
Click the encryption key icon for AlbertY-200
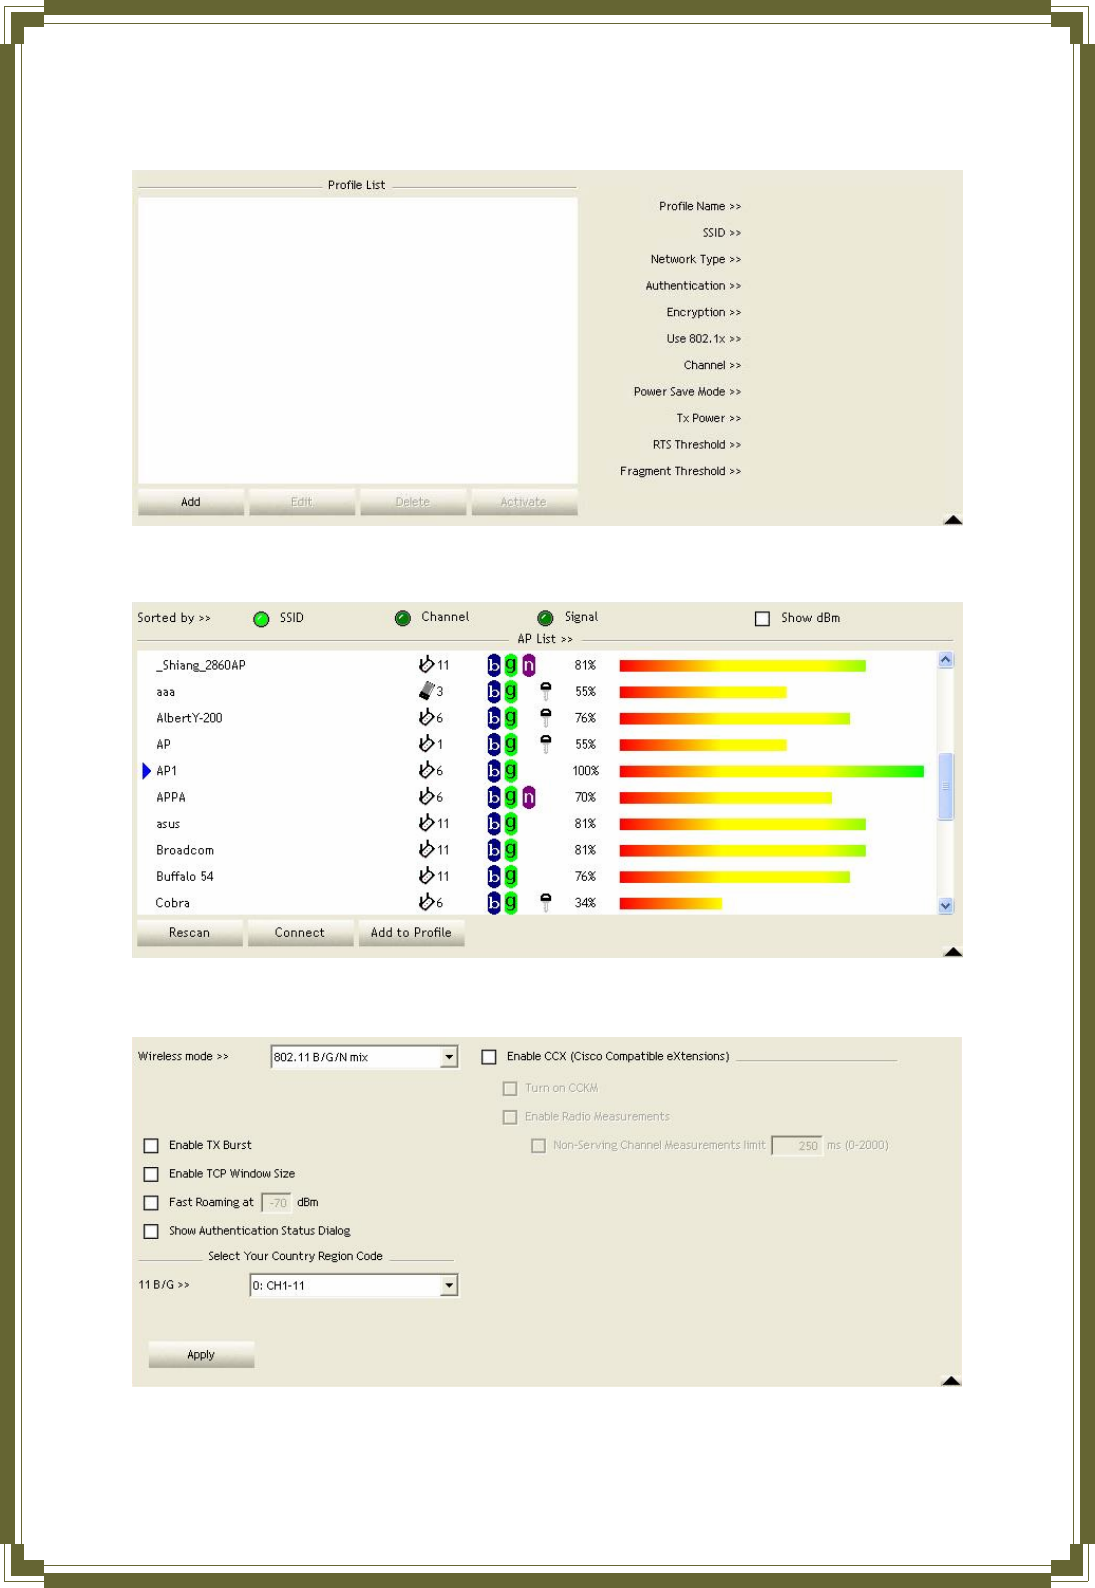545,717
